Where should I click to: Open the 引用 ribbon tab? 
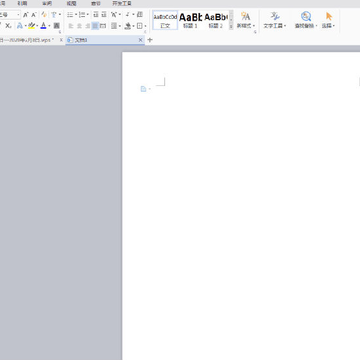tap(22, 3)
